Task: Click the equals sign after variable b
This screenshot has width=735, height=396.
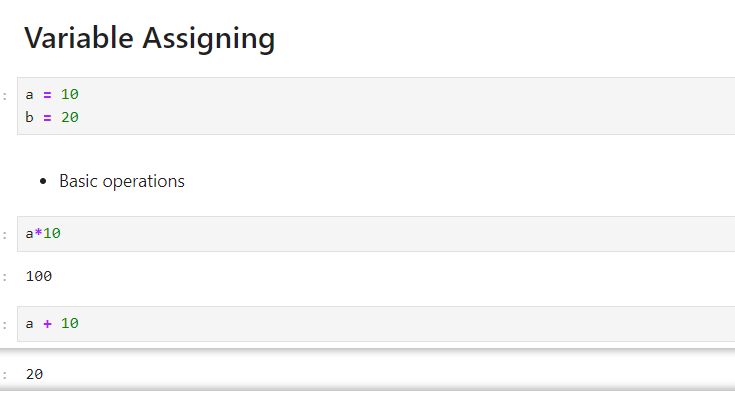Action: (47, 118)
